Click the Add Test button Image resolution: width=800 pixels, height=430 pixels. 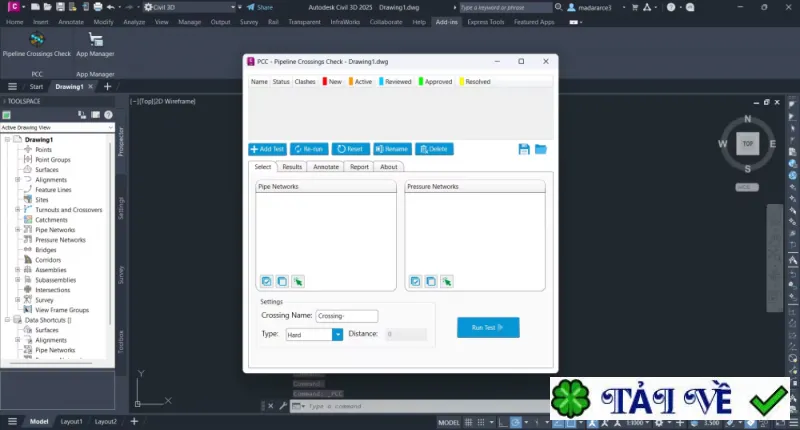coord(267,149)
